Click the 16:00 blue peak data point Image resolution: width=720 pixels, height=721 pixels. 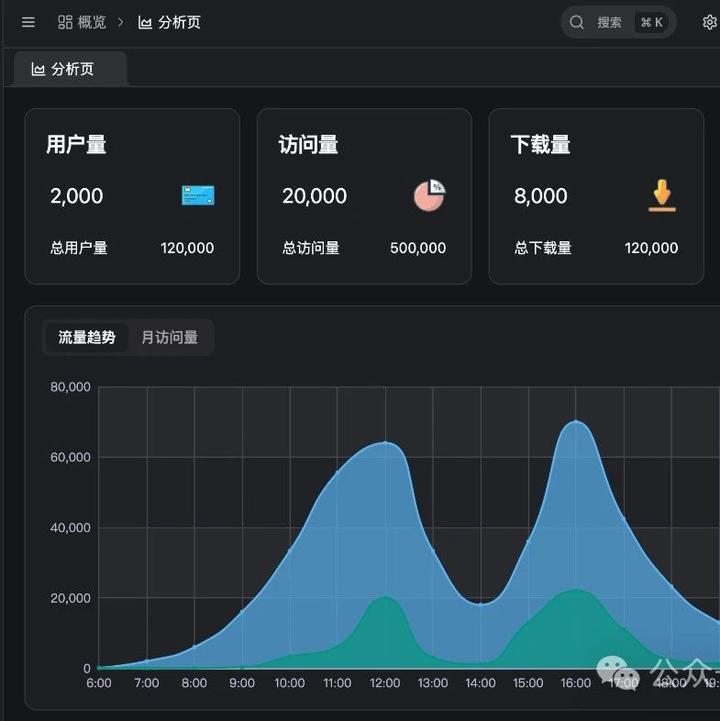(576, 421)
